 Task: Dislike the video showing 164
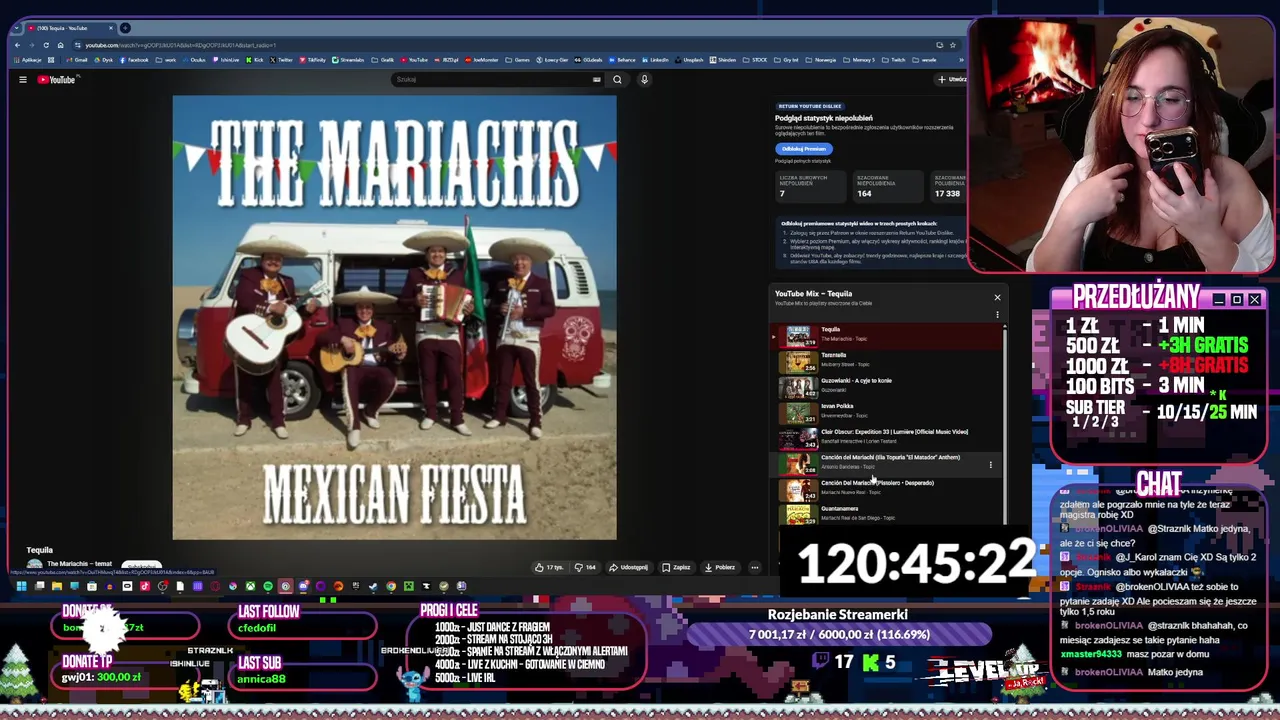(x=586, y=567)
